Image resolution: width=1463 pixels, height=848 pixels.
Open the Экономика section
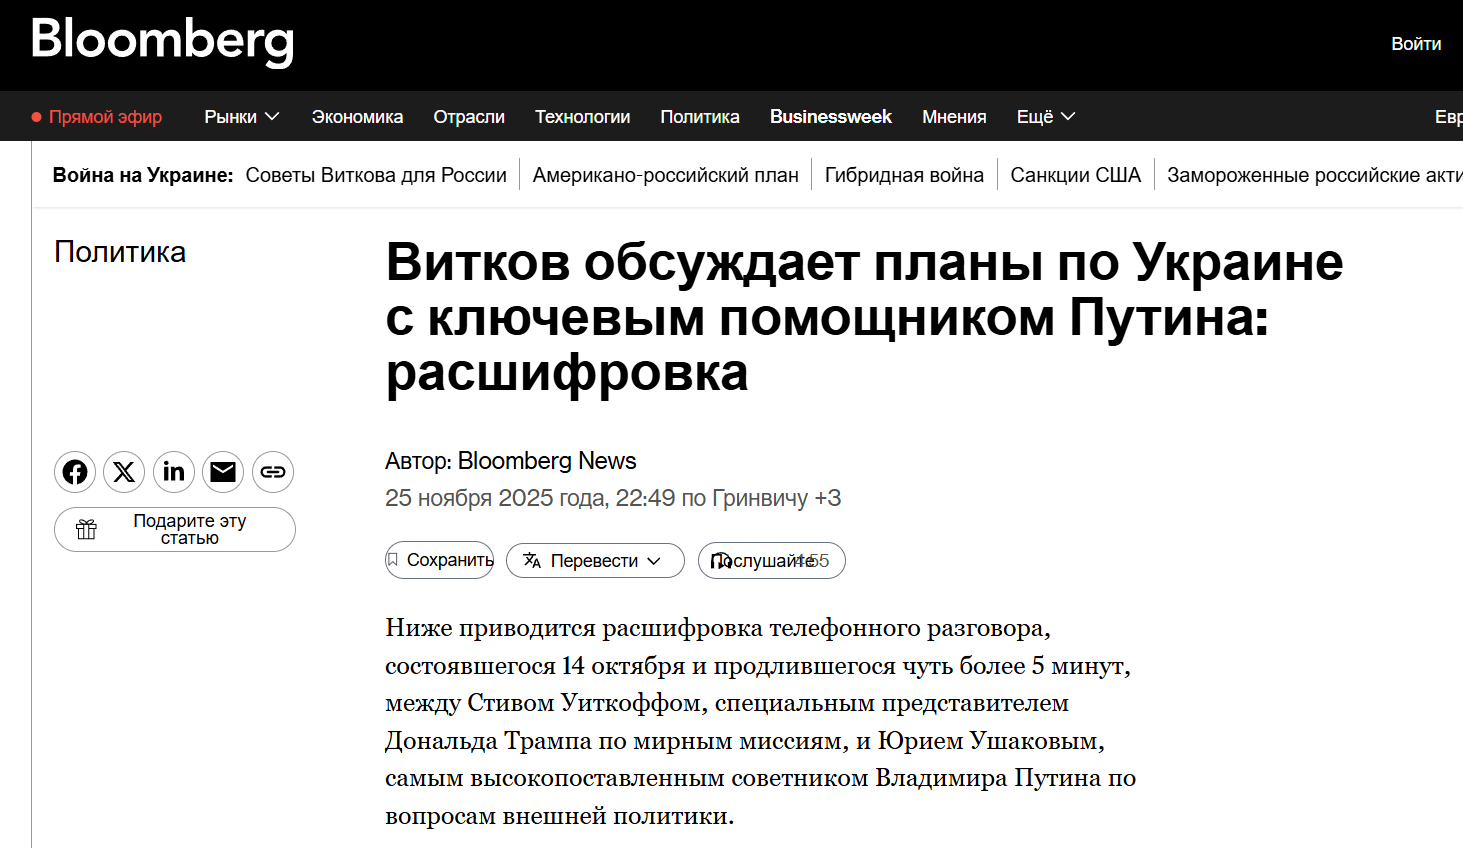(x=357, y=117)
